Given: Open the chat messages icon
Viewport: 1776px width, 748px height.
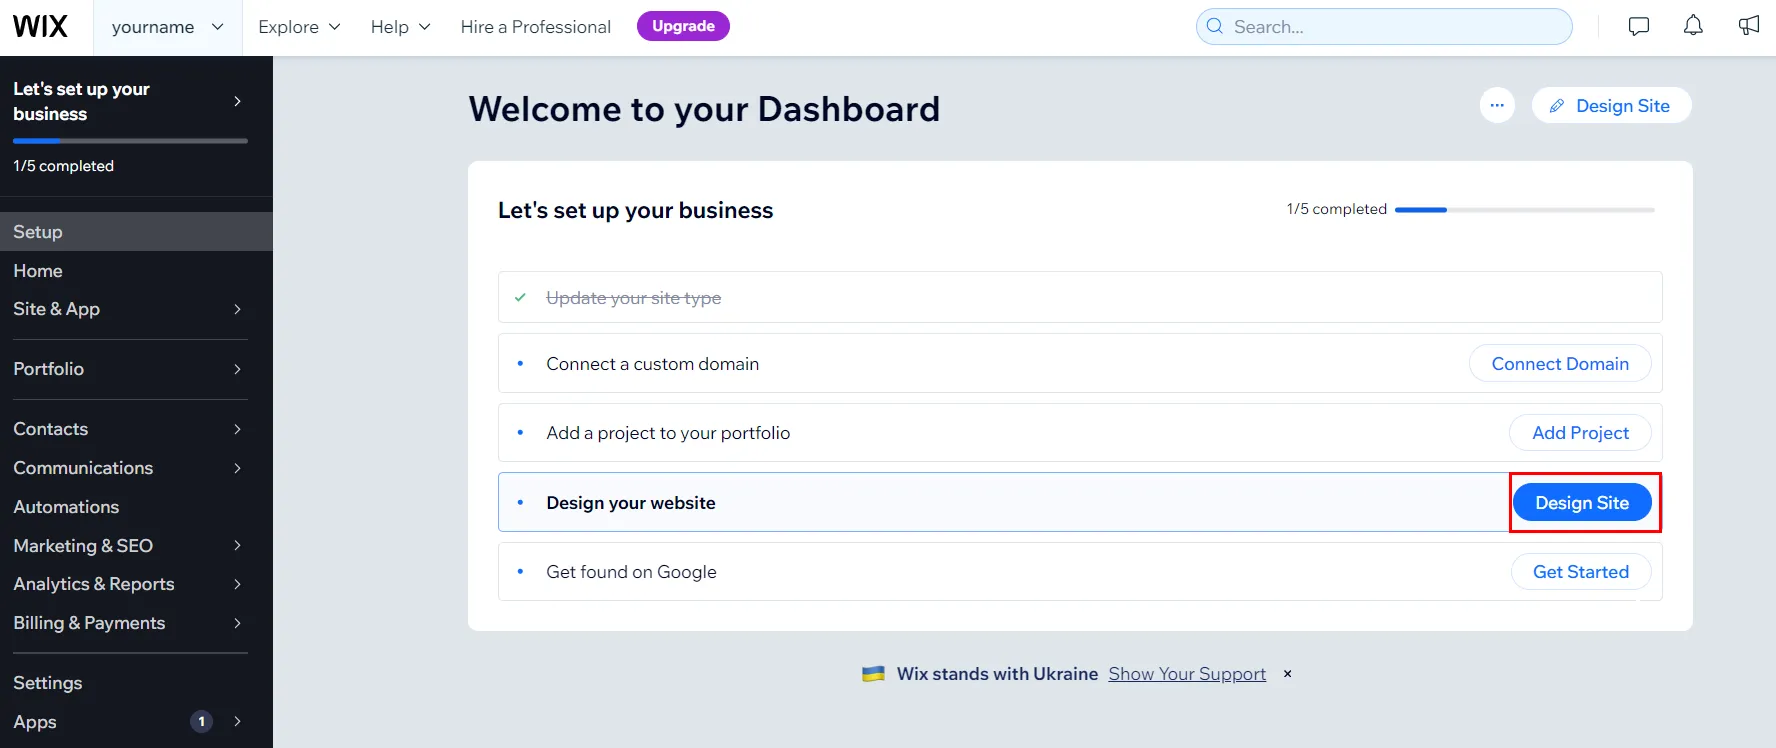Looking at the screenshot, I should 1638,26.
